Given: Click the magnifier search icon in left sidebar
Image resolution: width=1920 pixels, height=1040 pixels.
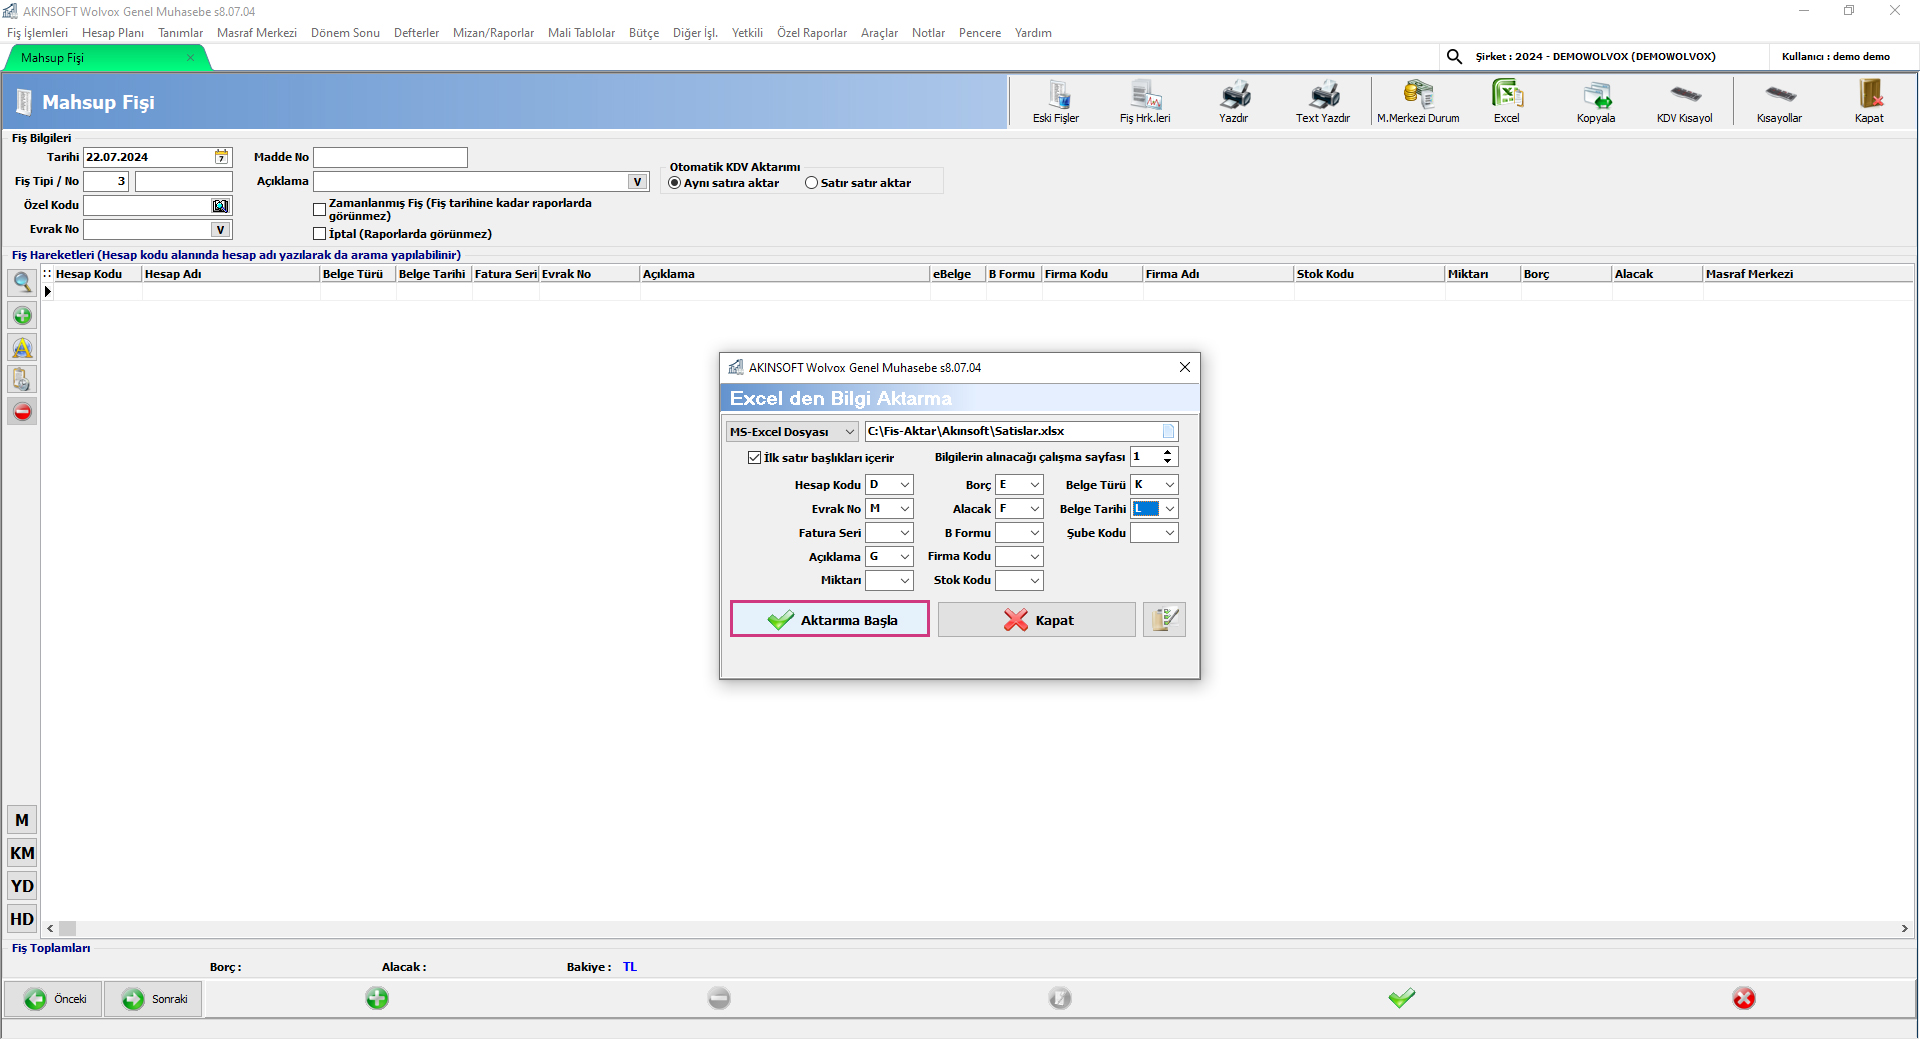Looking at the screenshot, I should click(22, 283).
